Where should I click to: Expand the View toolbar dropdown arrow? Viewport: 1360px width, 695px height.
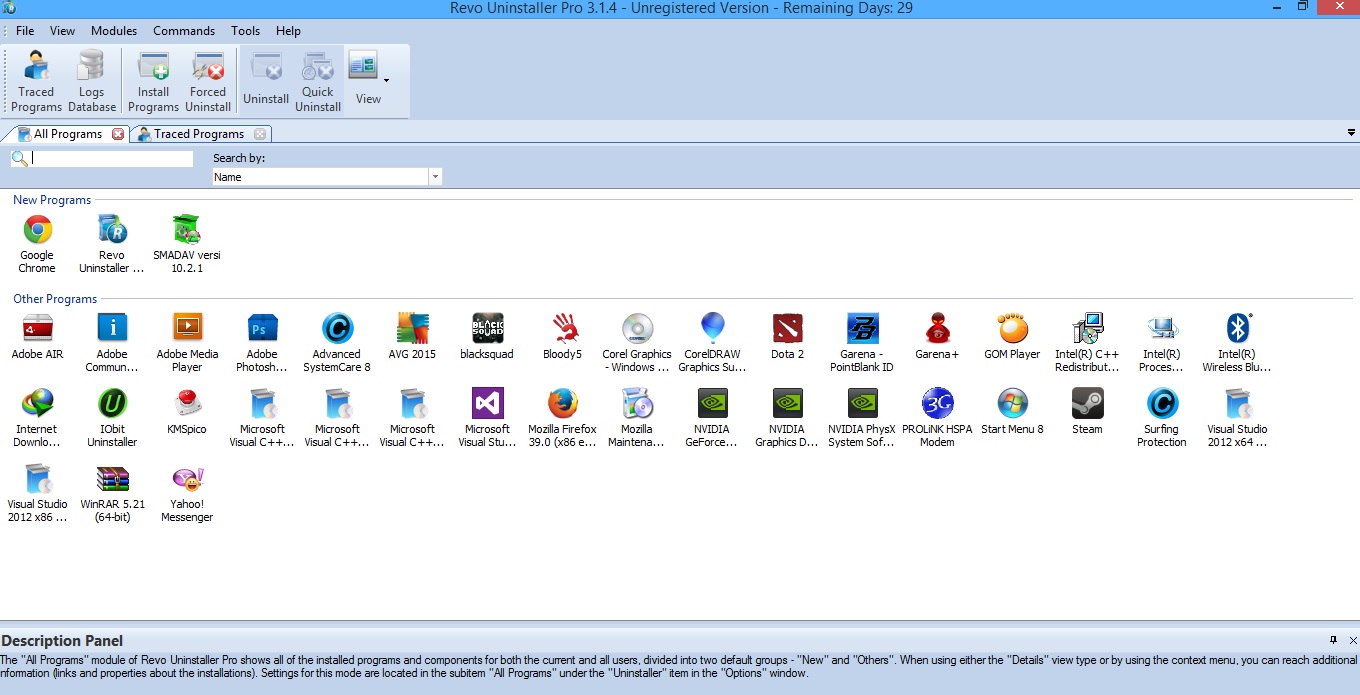click(x=386, y=80)
